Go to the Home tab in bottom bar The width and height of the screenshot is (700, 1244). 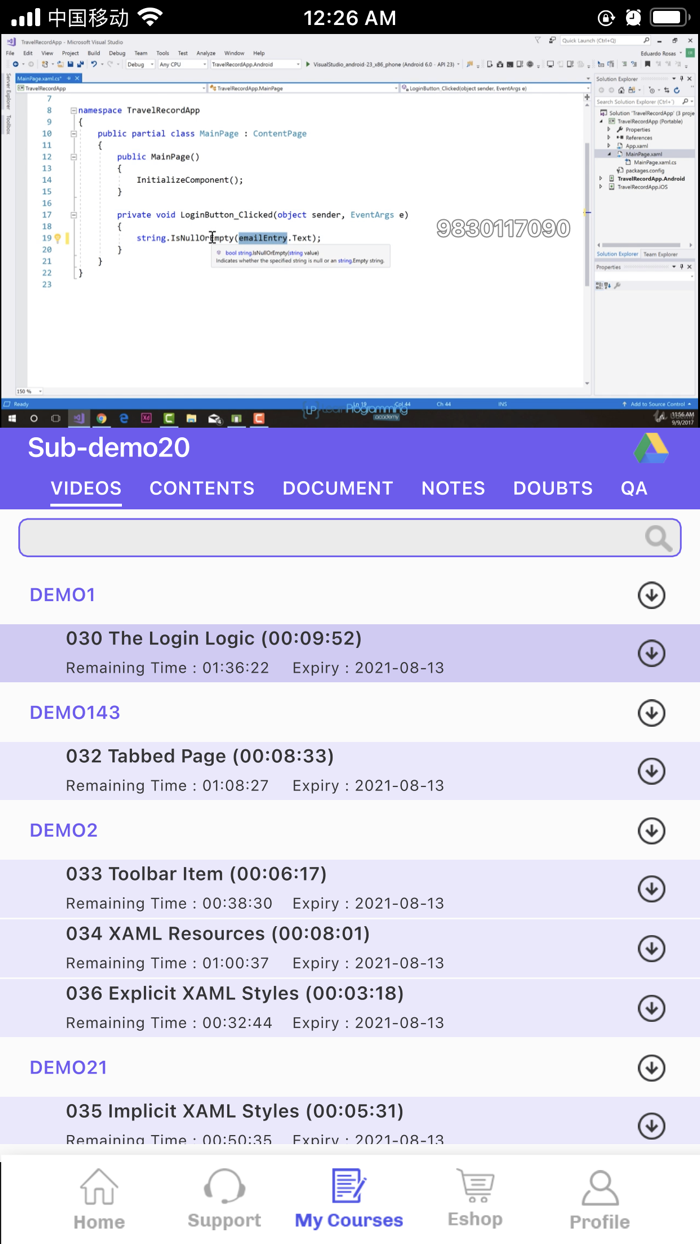click(99, 1200)
